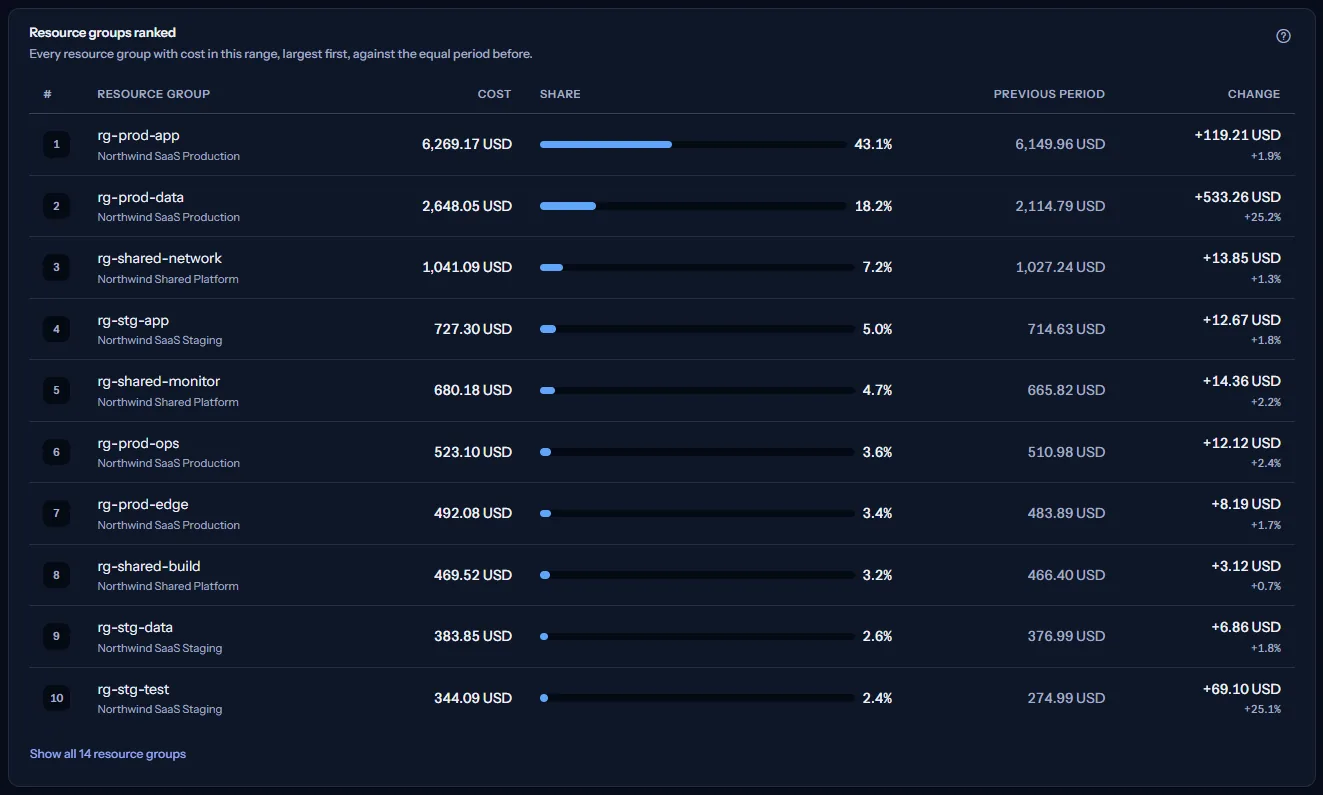
Task: Show all 14 resource groups
Action: [x=108, y=754]
